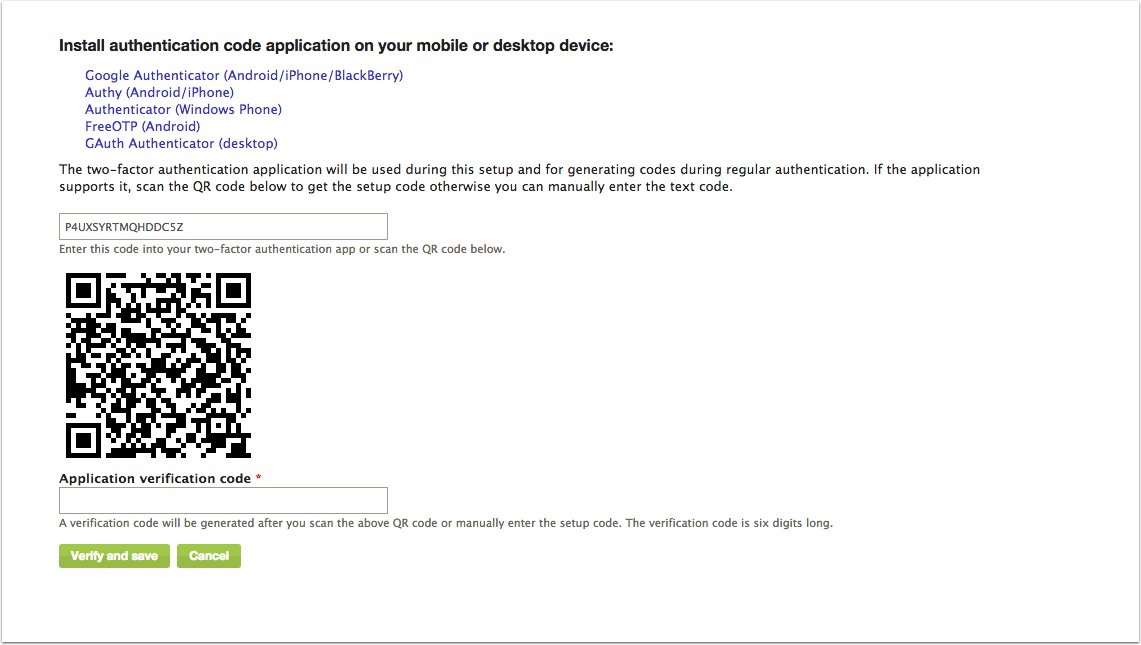
Task: Follow the Authy (Android/iPhone) link
Action: tap(159, 92)
